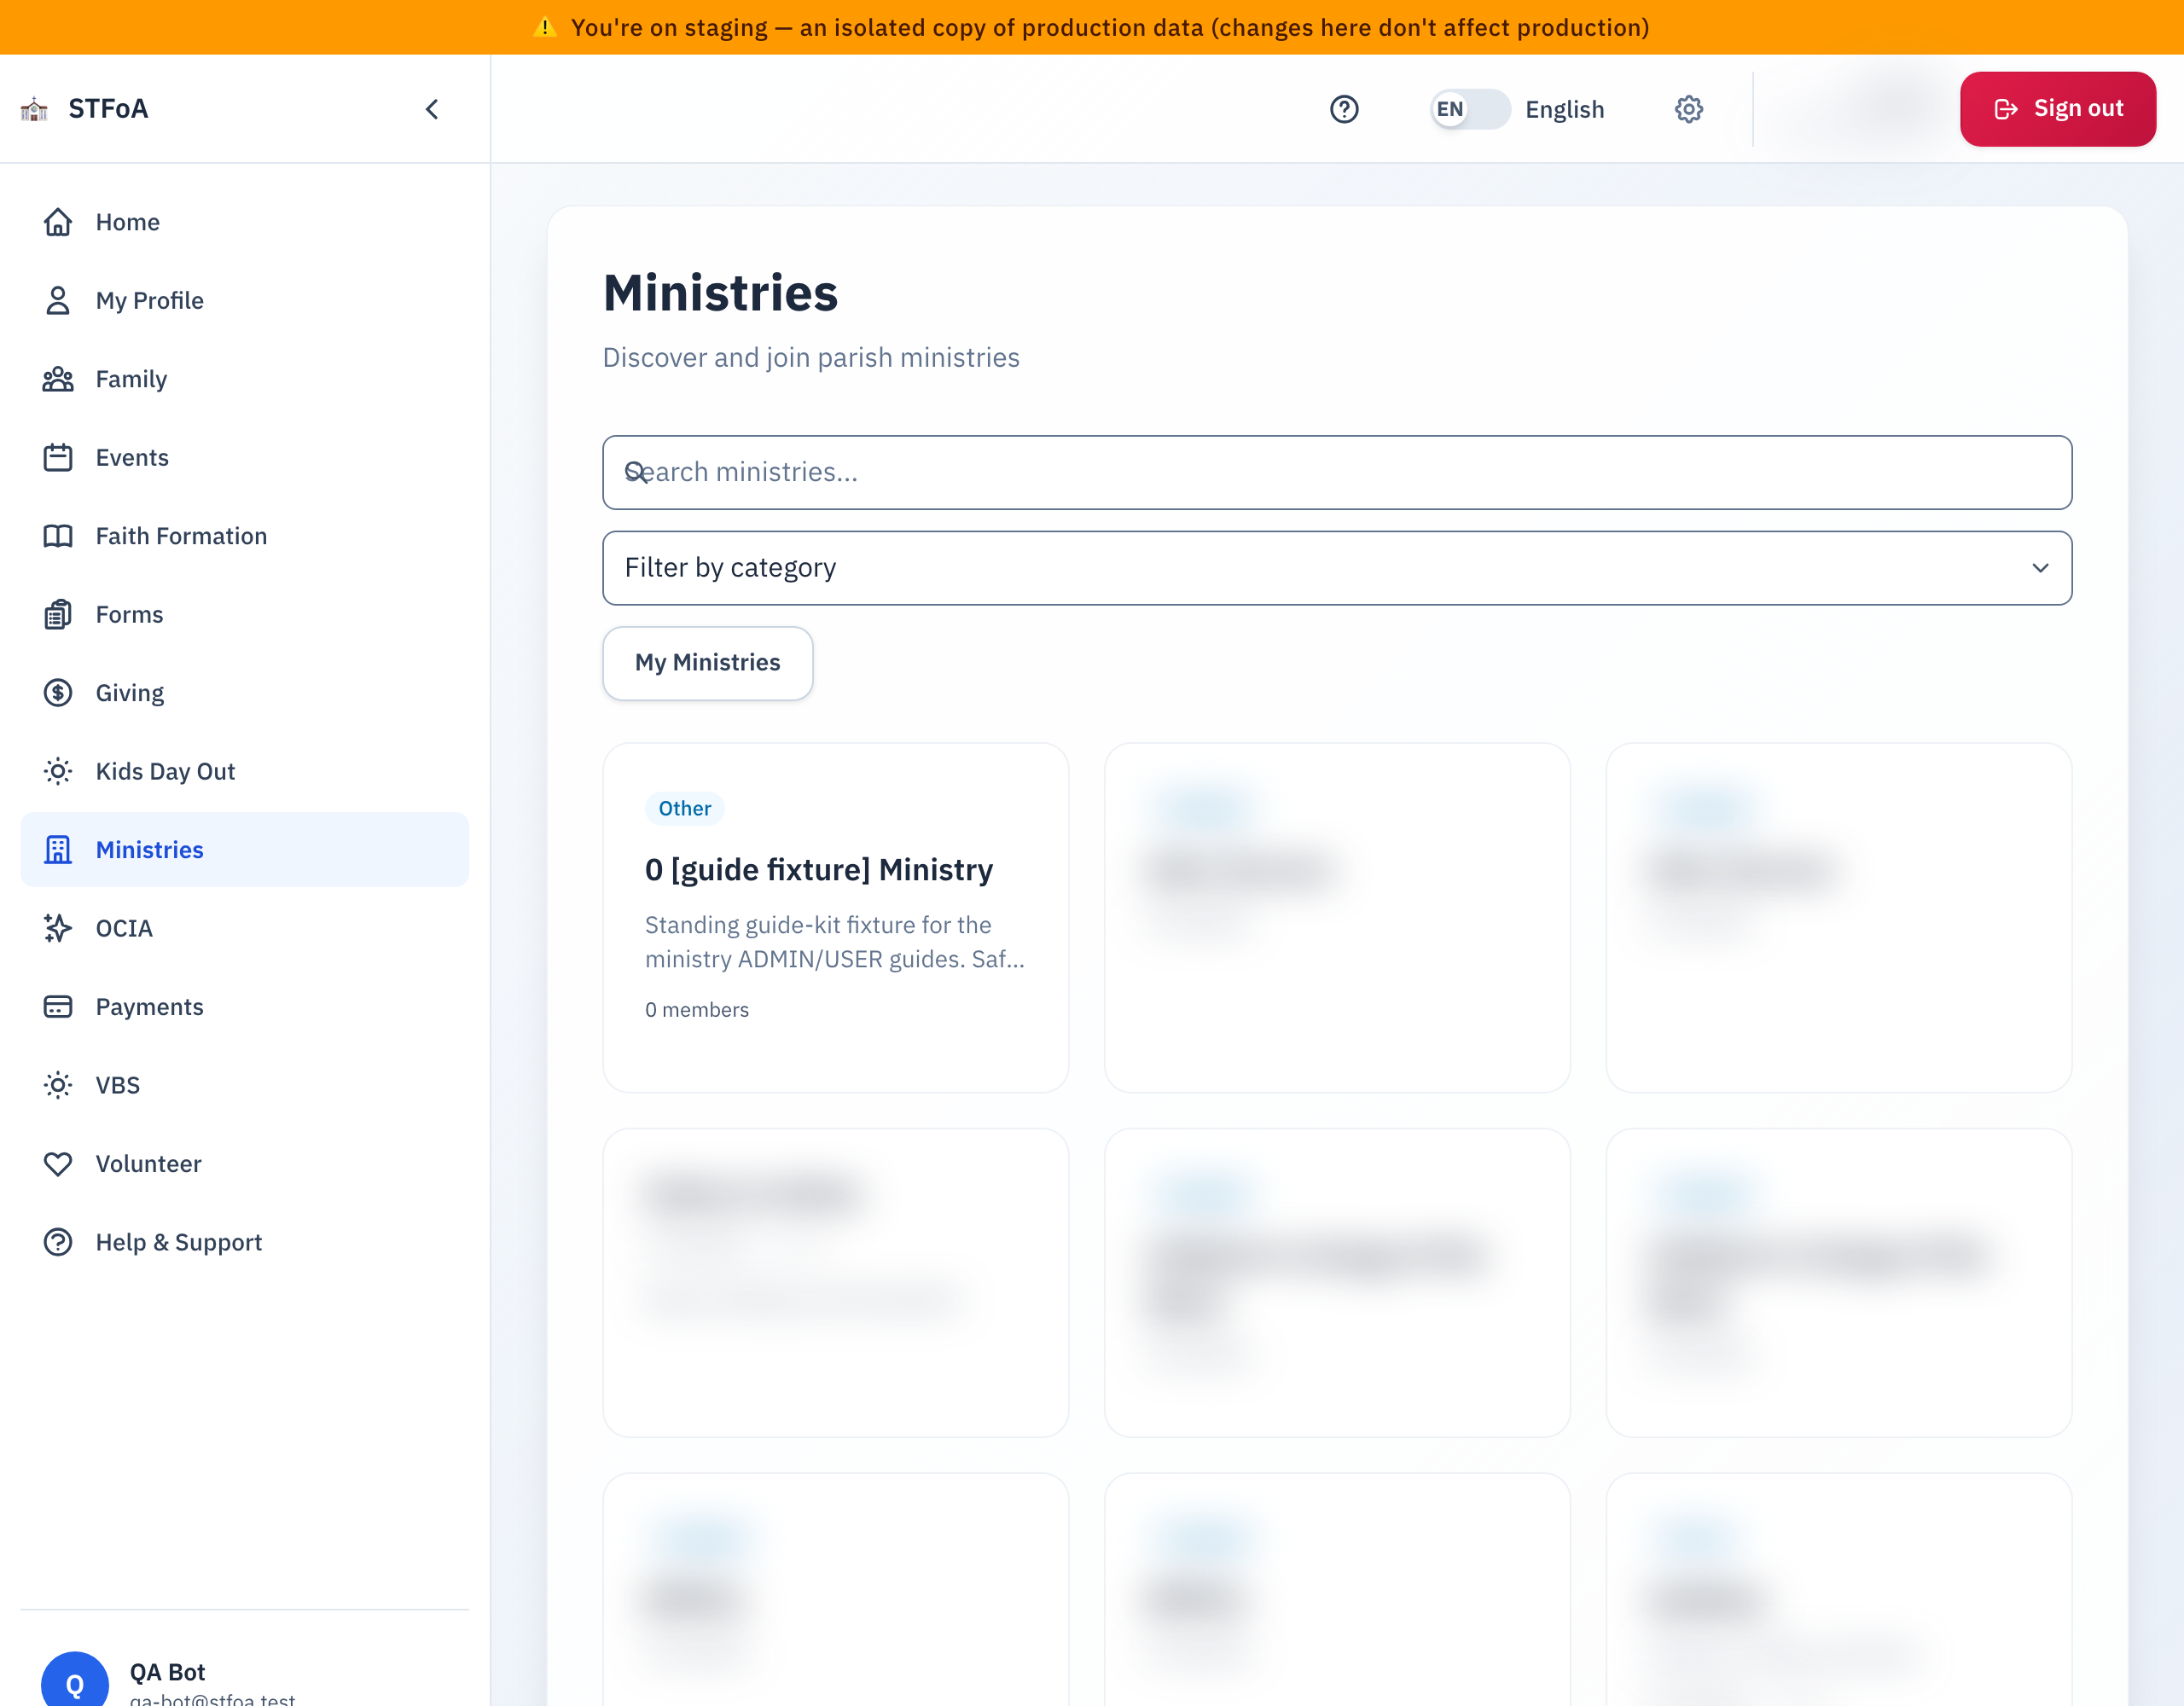Click the Sign out button

pos(2057,109)
